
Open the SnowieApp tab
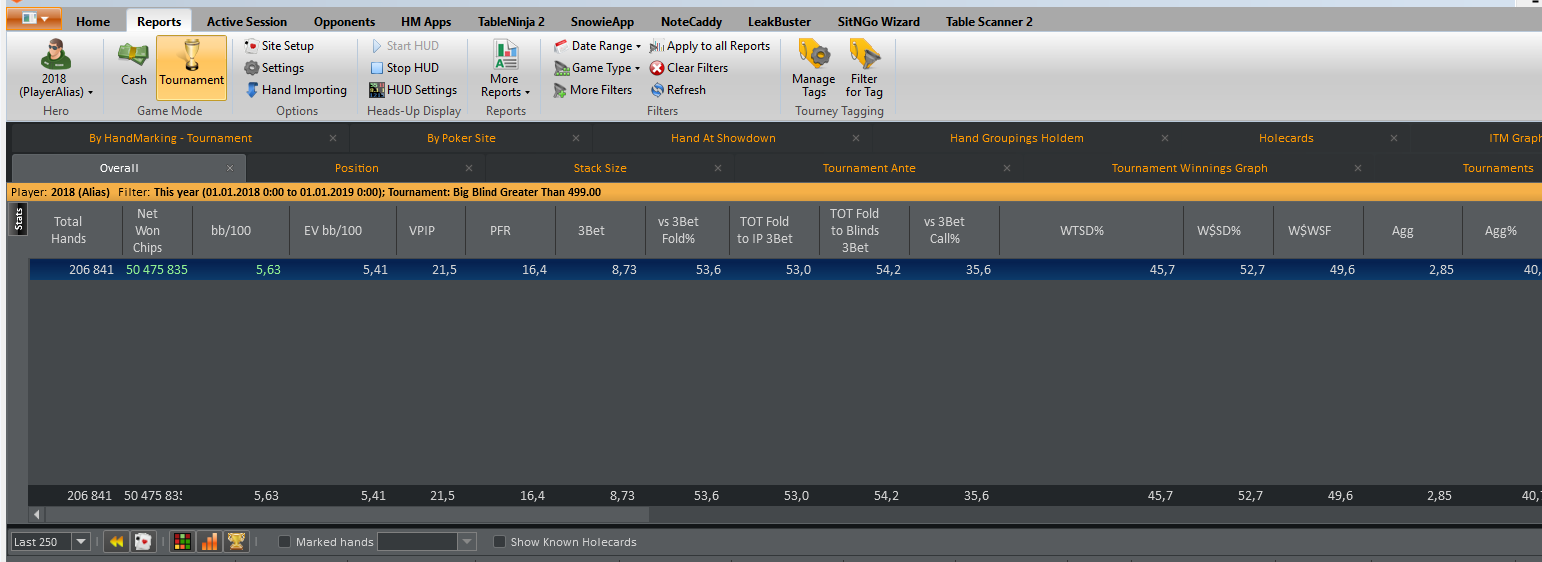click(602, 22)
